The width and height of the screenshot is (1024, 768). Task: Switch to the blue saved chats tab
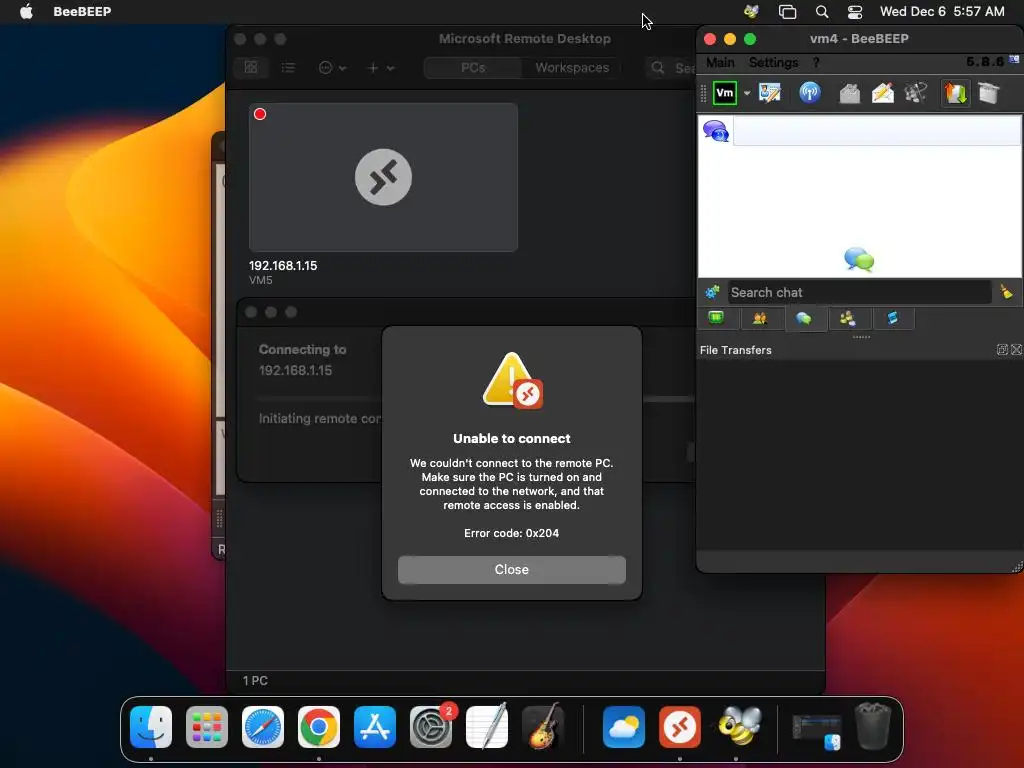point(892,319)
